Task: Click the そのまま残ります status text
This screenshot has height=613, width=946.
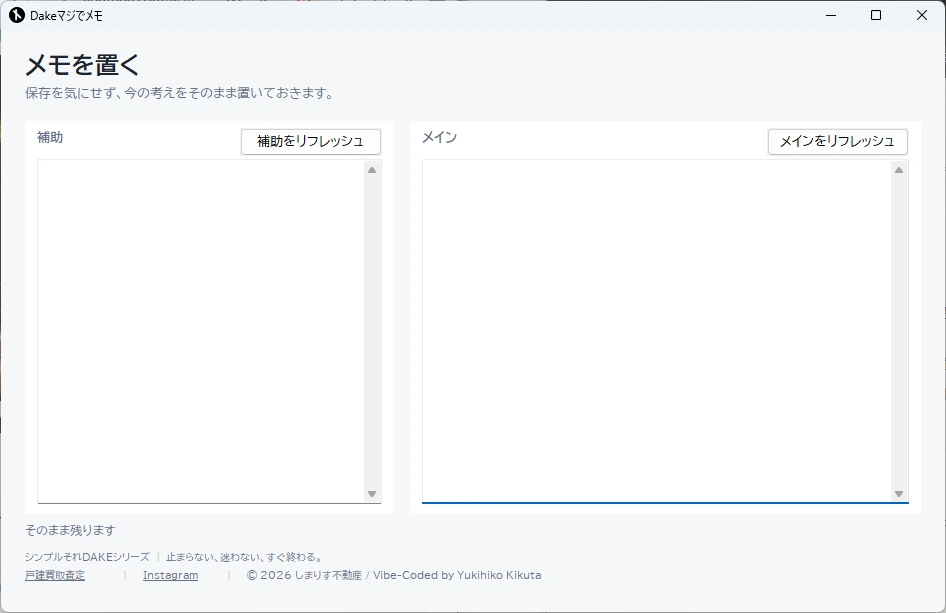Action: click(70, 530)
